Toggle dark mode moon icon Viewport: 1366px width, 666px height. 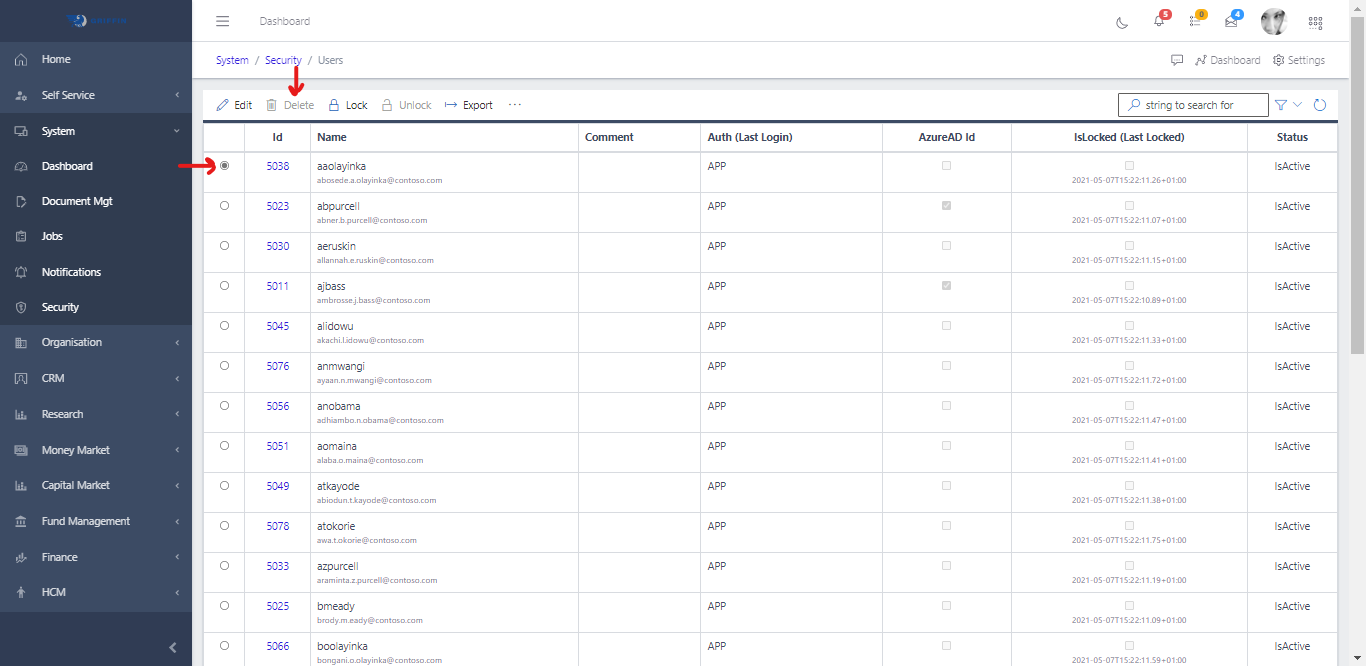pos(1122,22)
